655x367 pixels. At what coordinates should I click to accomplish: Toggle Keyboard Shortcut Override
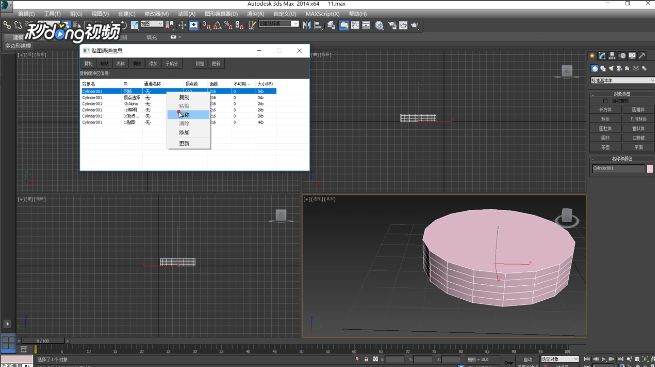coord(194,25)
